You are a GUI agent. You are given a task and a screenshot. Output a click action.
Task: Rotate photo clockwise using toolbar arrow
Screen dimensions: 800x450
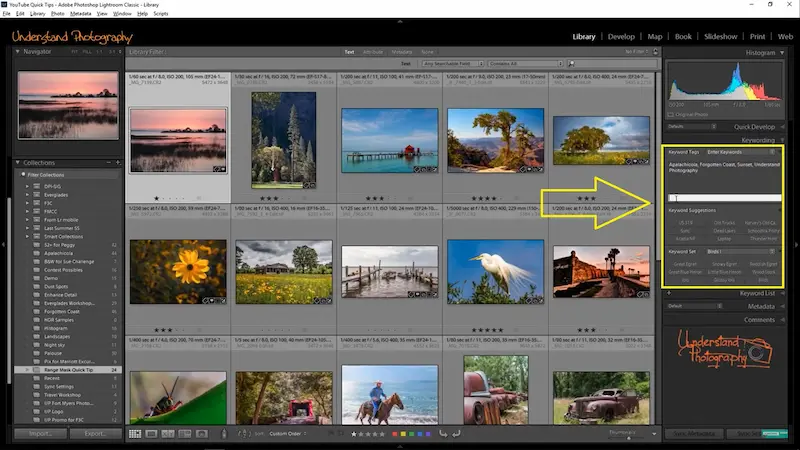tap(457, 434)
